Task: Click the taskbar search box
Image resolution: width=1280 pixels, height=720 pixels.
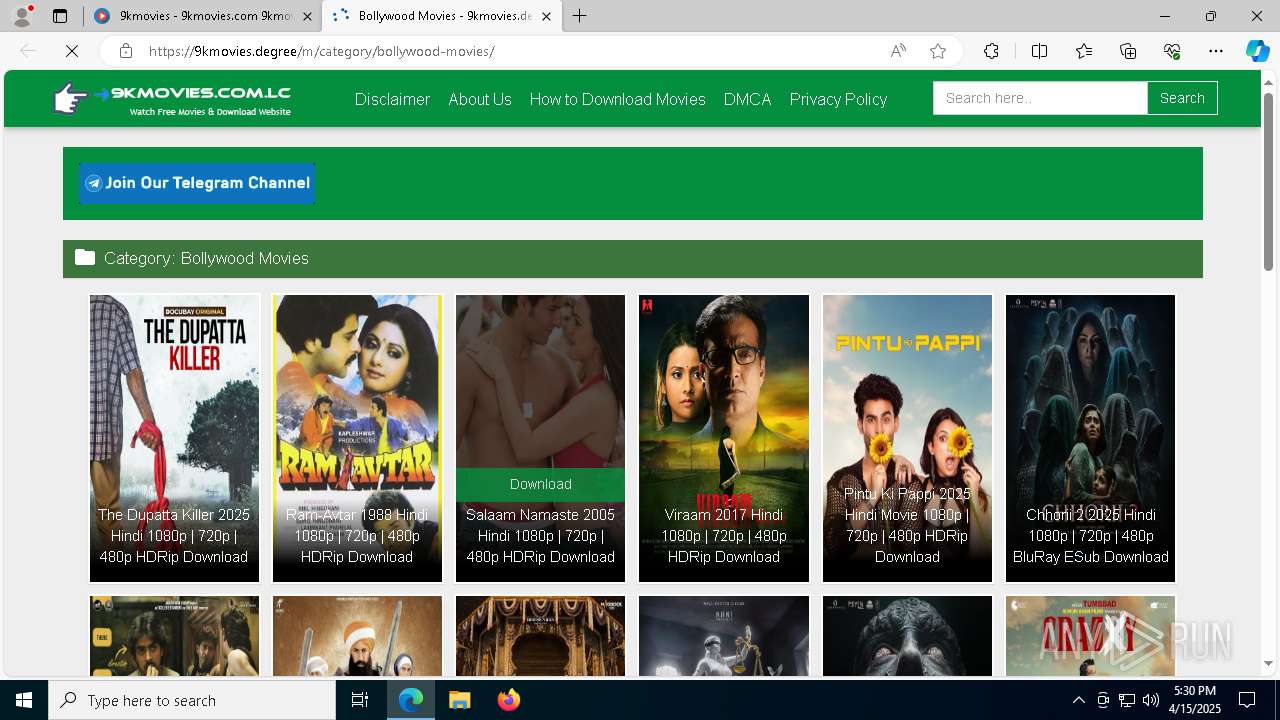Action: 192,700
